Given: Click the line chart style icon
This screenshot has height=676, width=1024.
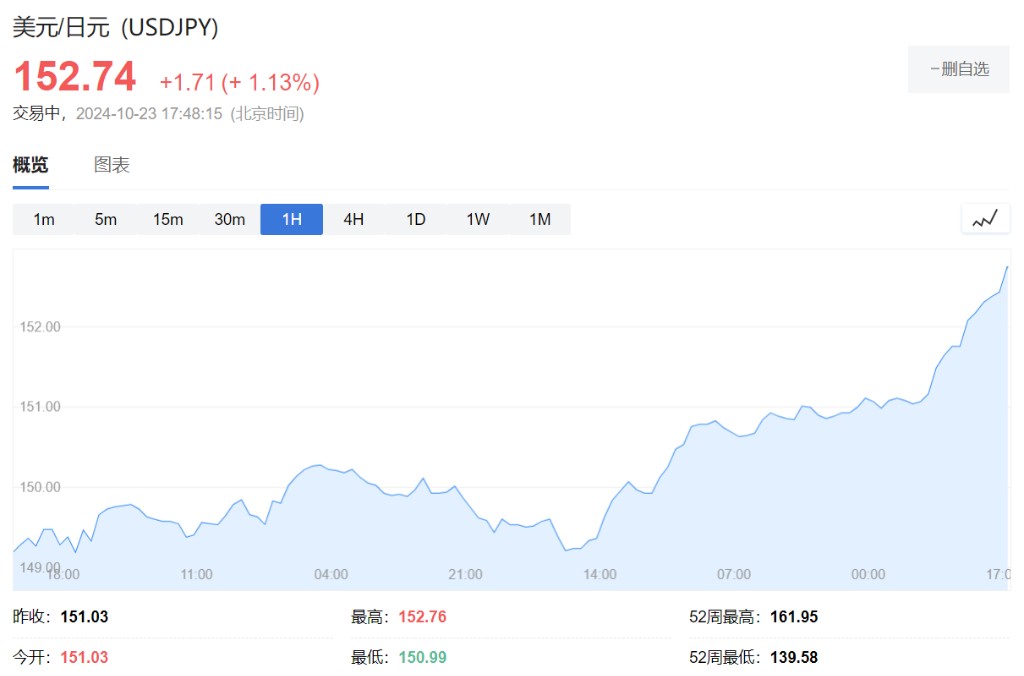Looking at the screenshot, I should 985,219.
